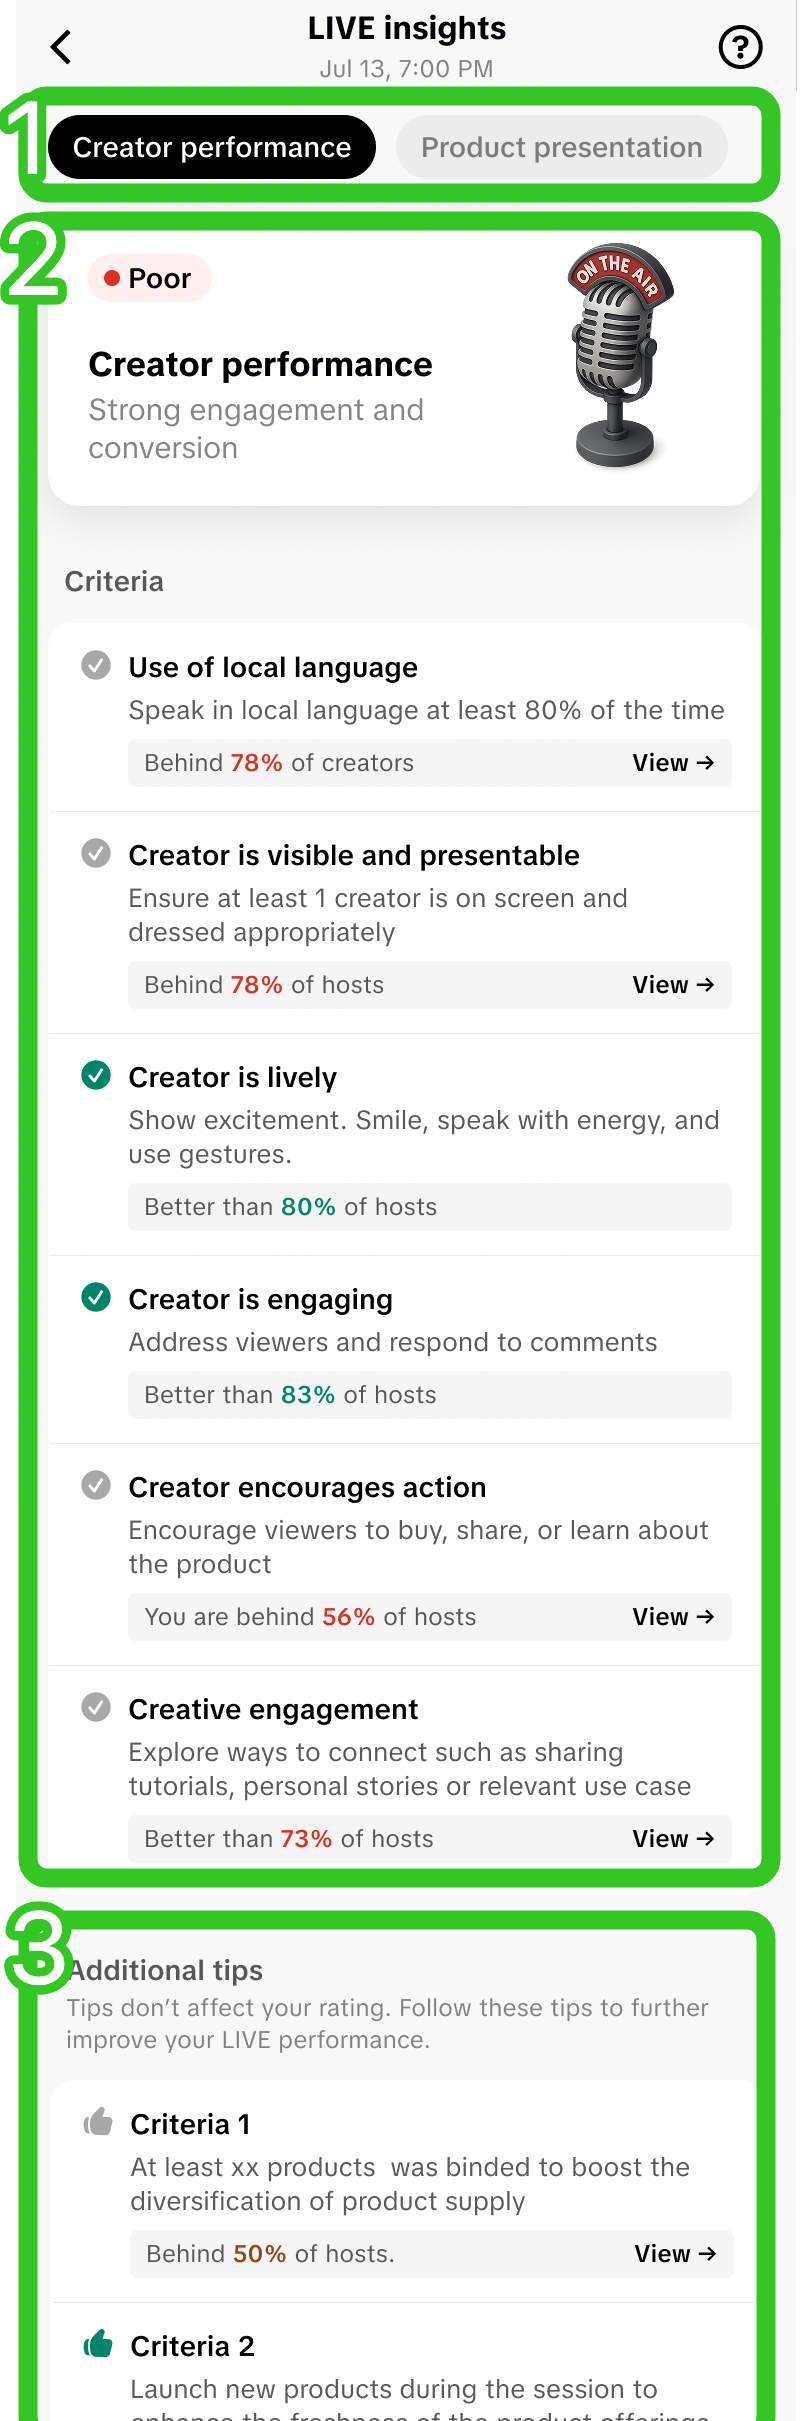Open View link for Creative engagement
The image size is (803, 2421).
(x=673, y=1839)
